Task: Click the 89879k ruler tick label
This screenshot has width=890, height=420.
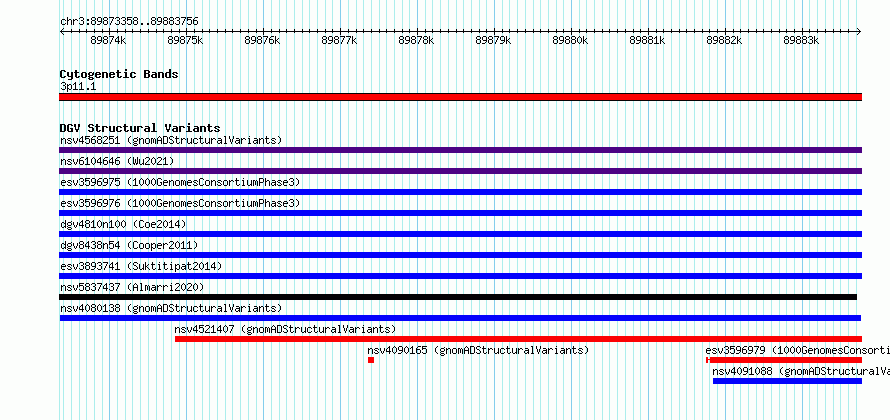Action: (x=493, y=40)
